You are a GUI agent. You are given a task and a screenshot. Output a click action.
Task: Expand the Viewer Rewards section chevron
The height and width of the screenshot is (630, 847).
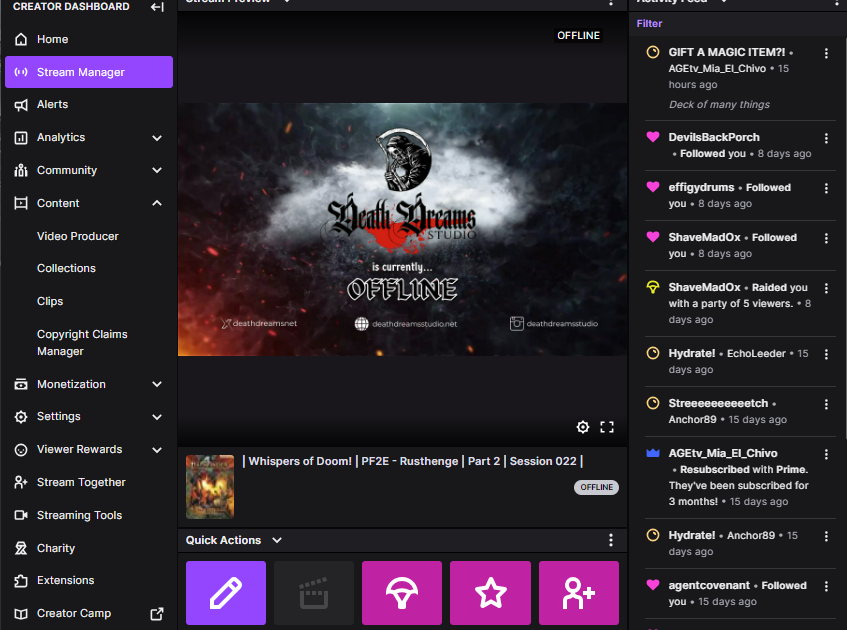157,450
